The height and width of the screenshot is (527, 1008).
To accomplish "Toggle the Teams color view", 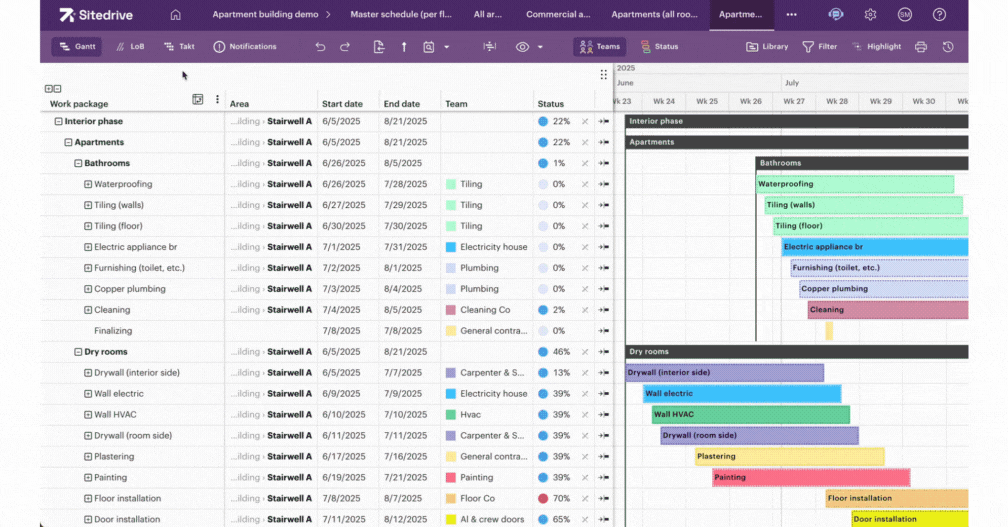I will tap(600, 47).
